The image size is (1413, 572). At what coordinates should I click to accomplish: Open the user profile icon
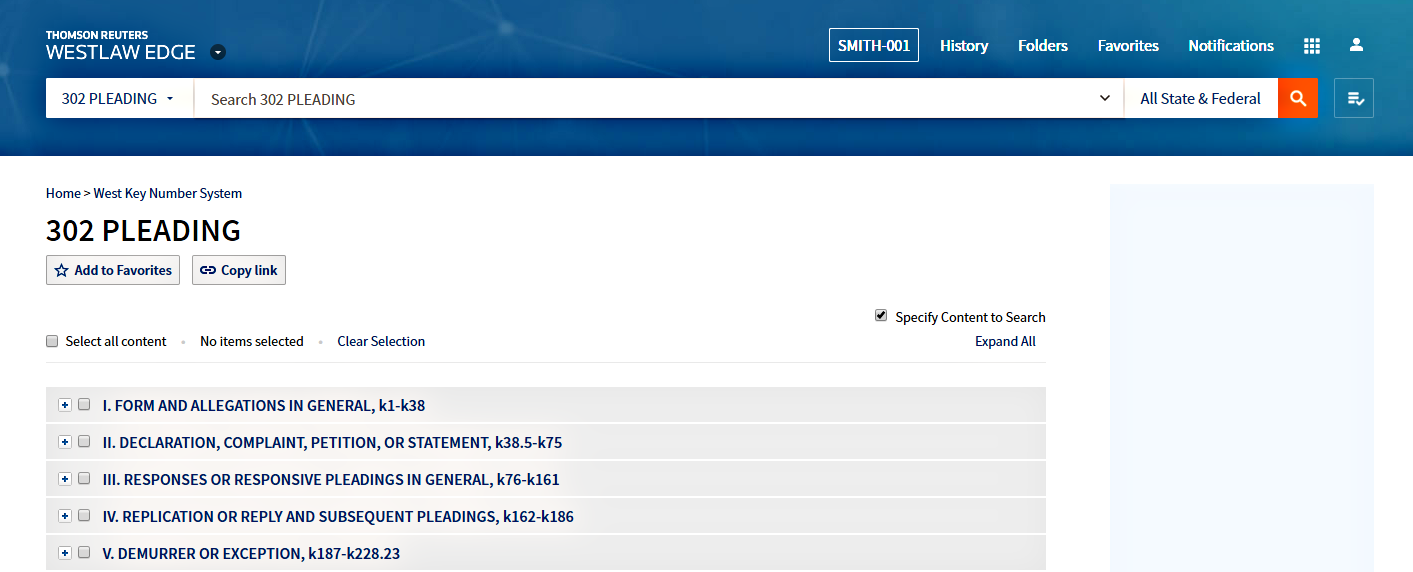[x=1356, y=45]
